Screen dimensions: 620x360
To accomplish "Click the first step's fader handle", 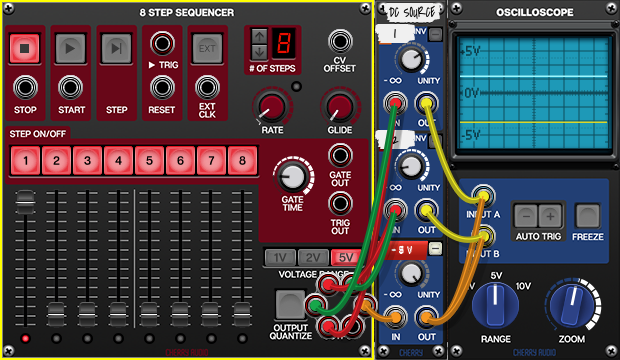I will click(25, 202).
